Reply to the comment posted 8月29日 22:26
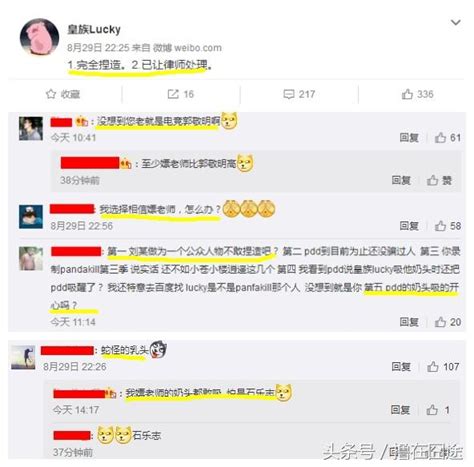The width and height of the screenshot is (474, 467). 401,367
